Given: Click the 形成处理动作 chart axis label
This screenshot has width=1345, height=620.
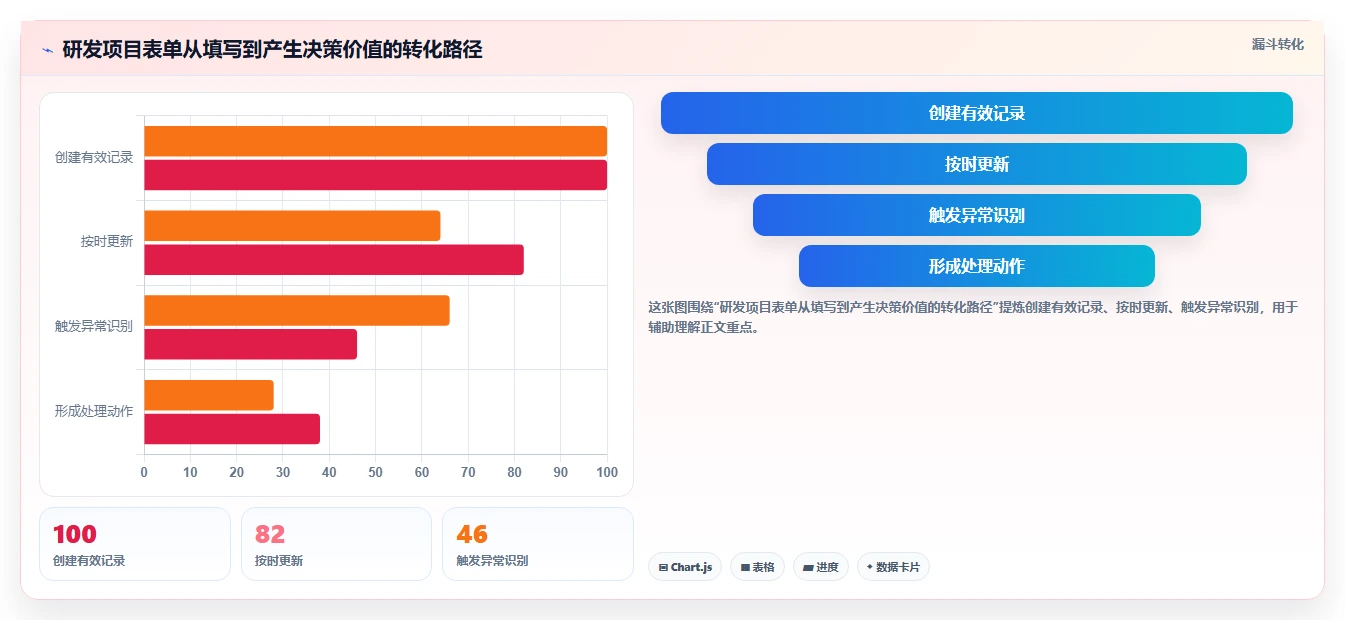Looking at the screenshot, I should [x=94, y=411].
